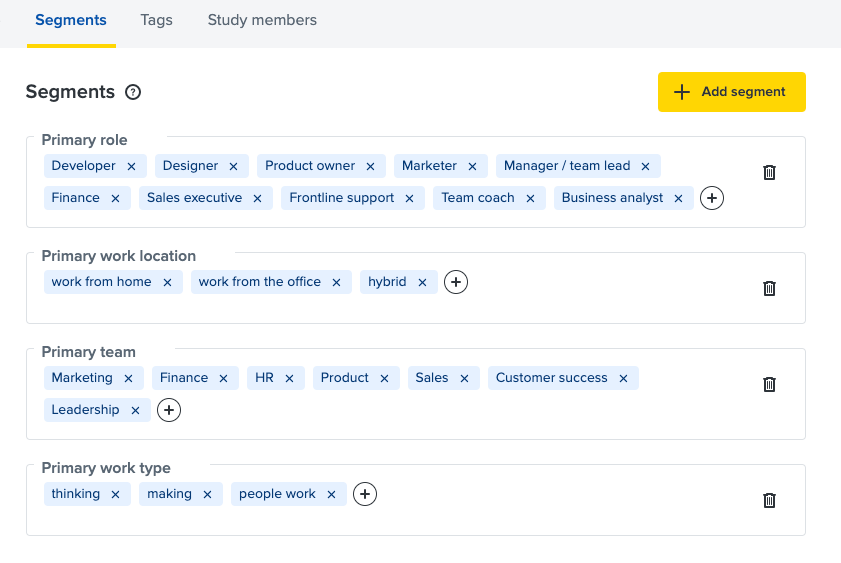Add a new tag to Primary role

coord(712,198)
